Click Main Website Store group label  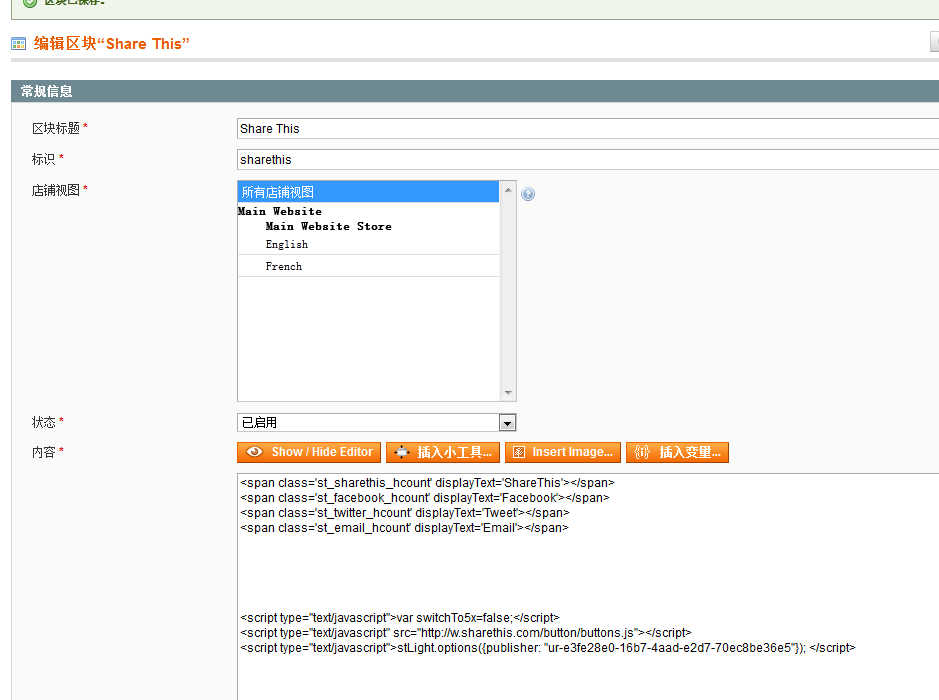(328, 226)
